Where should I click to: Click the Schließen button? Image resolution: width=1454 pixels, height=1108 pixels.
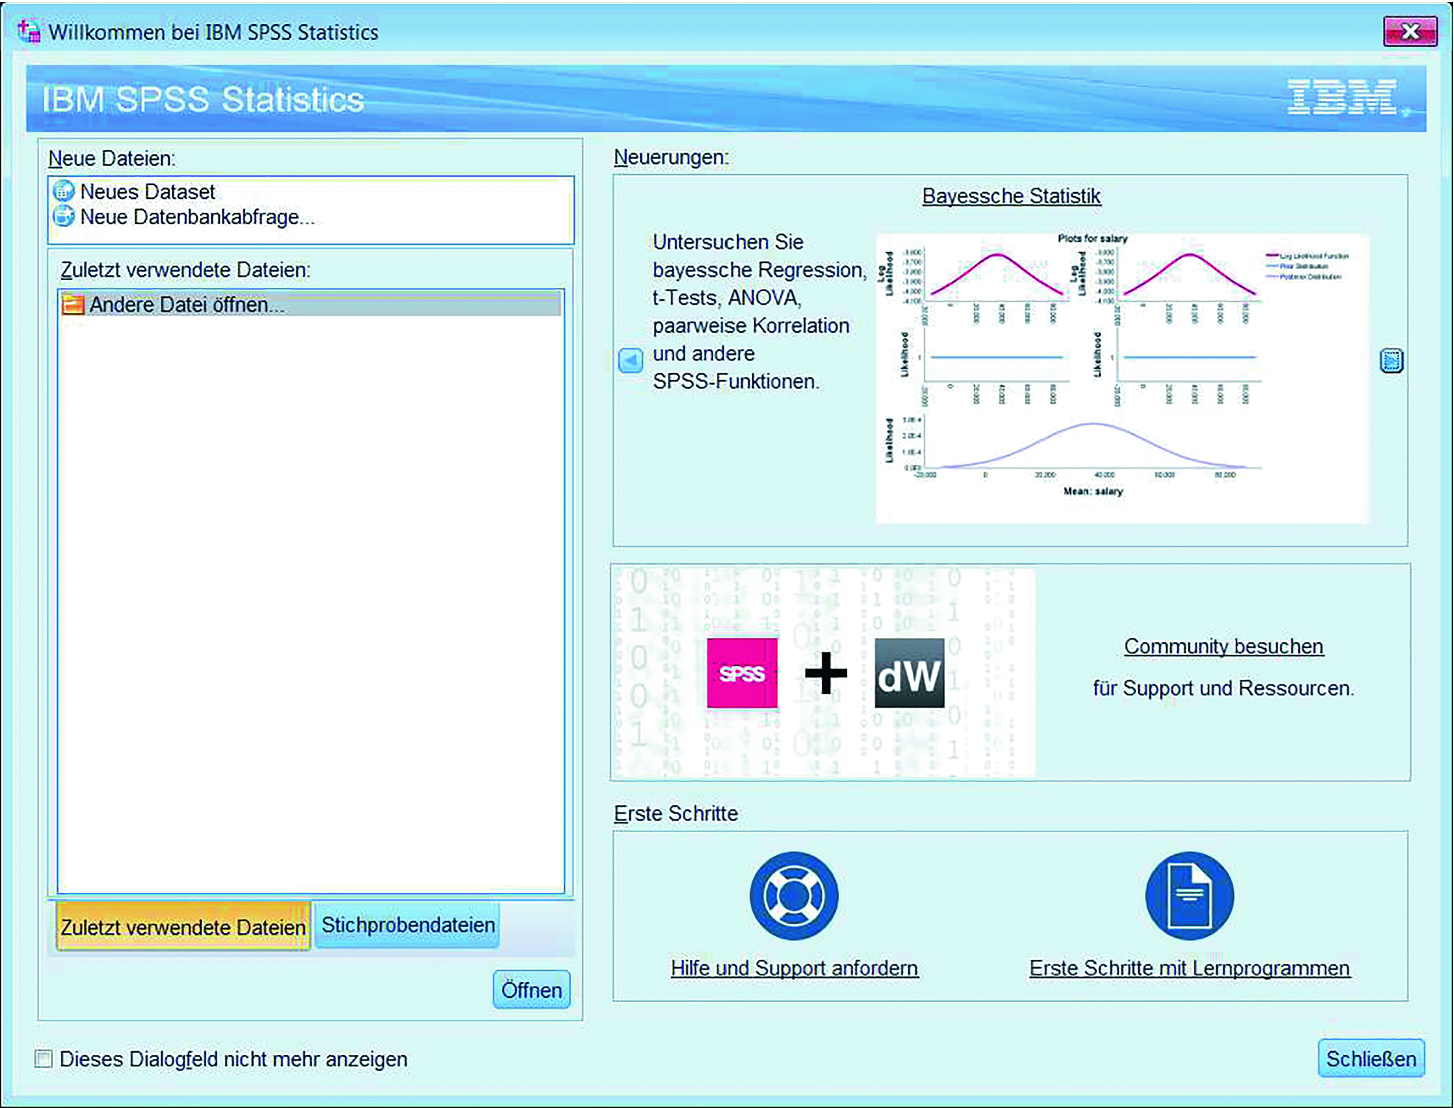(1371, 1059)
